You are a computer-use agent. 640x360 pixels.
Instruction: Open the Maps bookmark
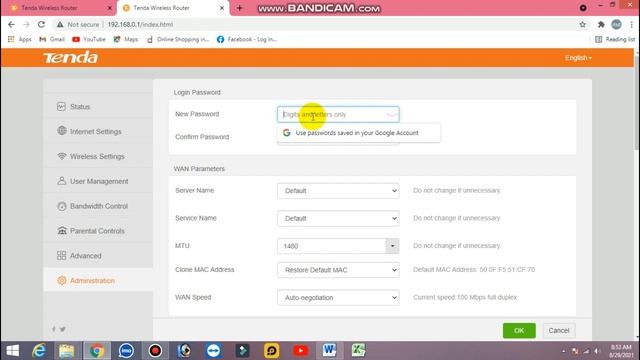pyautogui.click(x=126, y=39)
